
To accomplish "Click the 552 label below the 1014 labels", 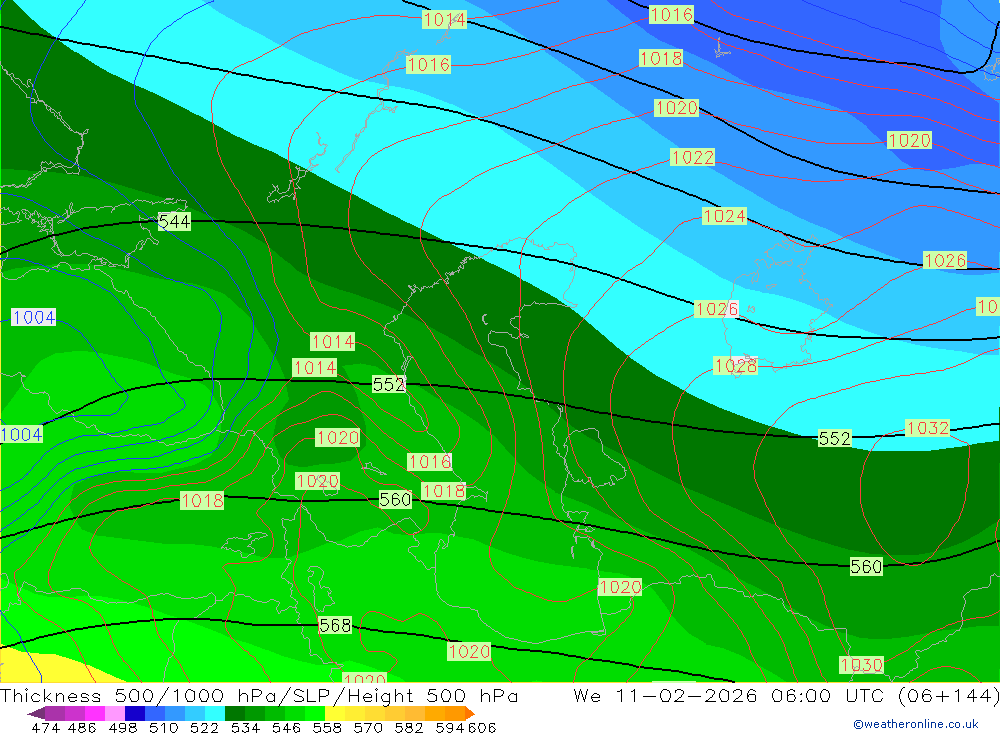I will 388,384.
